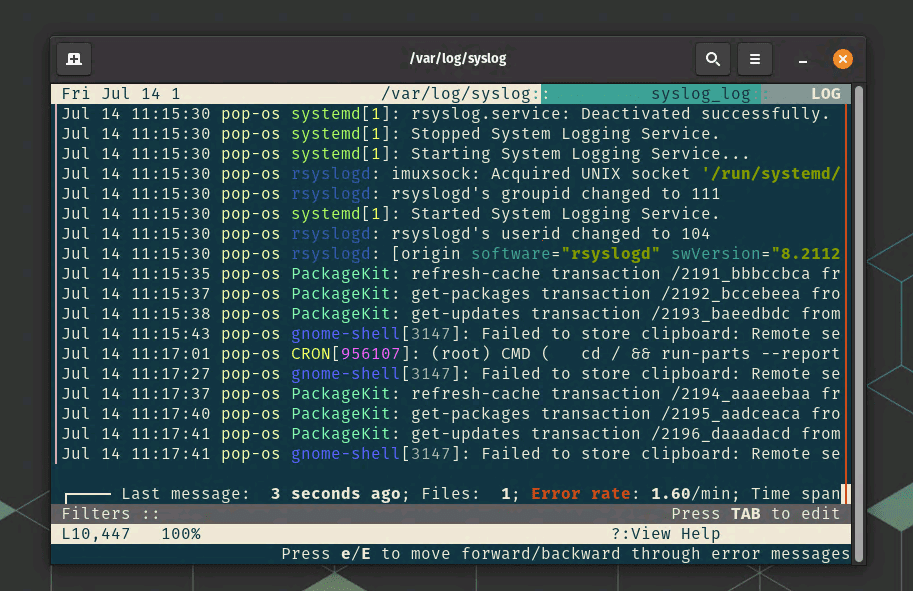Open a new terminal tab
The height and width of the screenshot is (591, 913).
(74, 59)
